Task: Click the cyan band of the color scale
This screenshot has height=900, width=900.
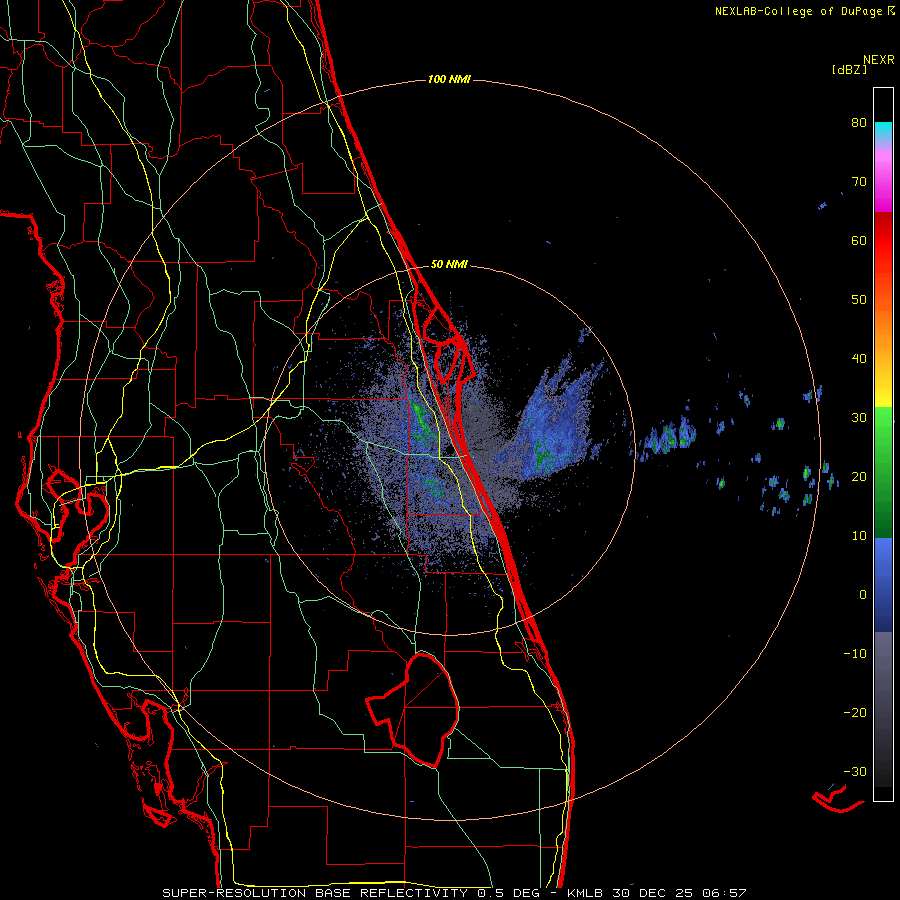Action: 883,130
